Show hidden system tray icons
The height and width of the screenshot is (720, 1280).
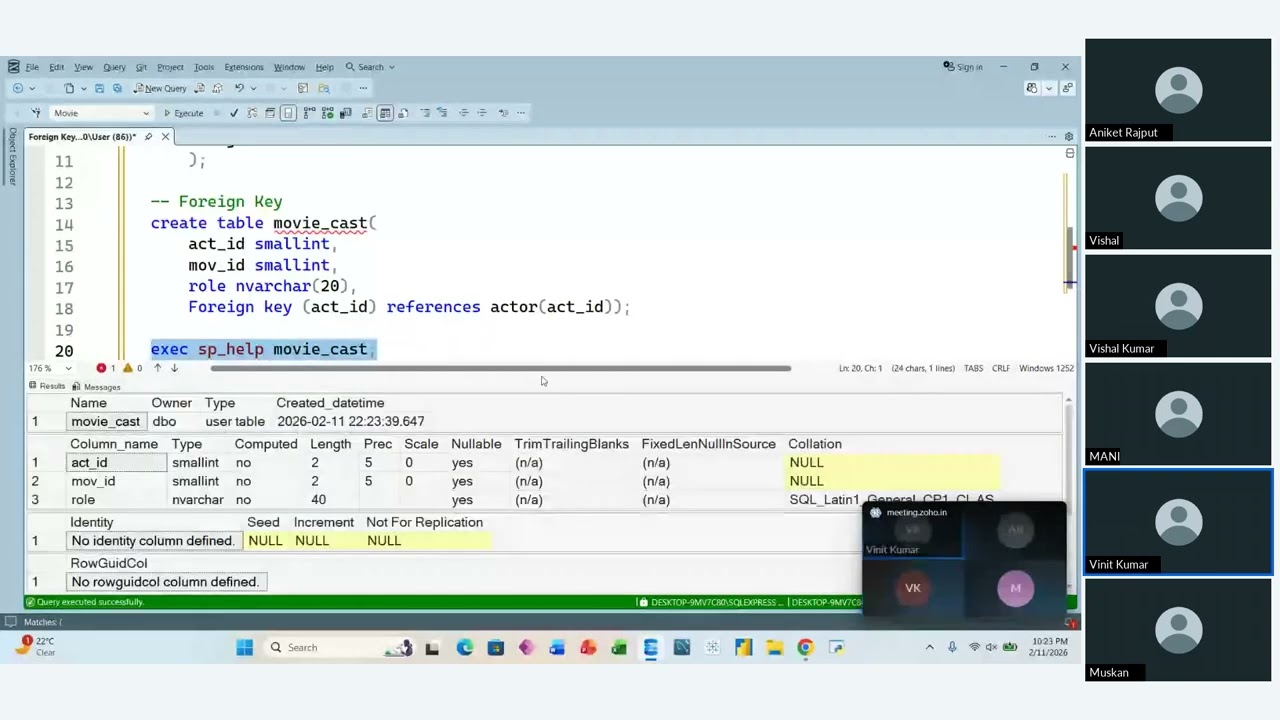pyautogui.click(x=929, y=648)
